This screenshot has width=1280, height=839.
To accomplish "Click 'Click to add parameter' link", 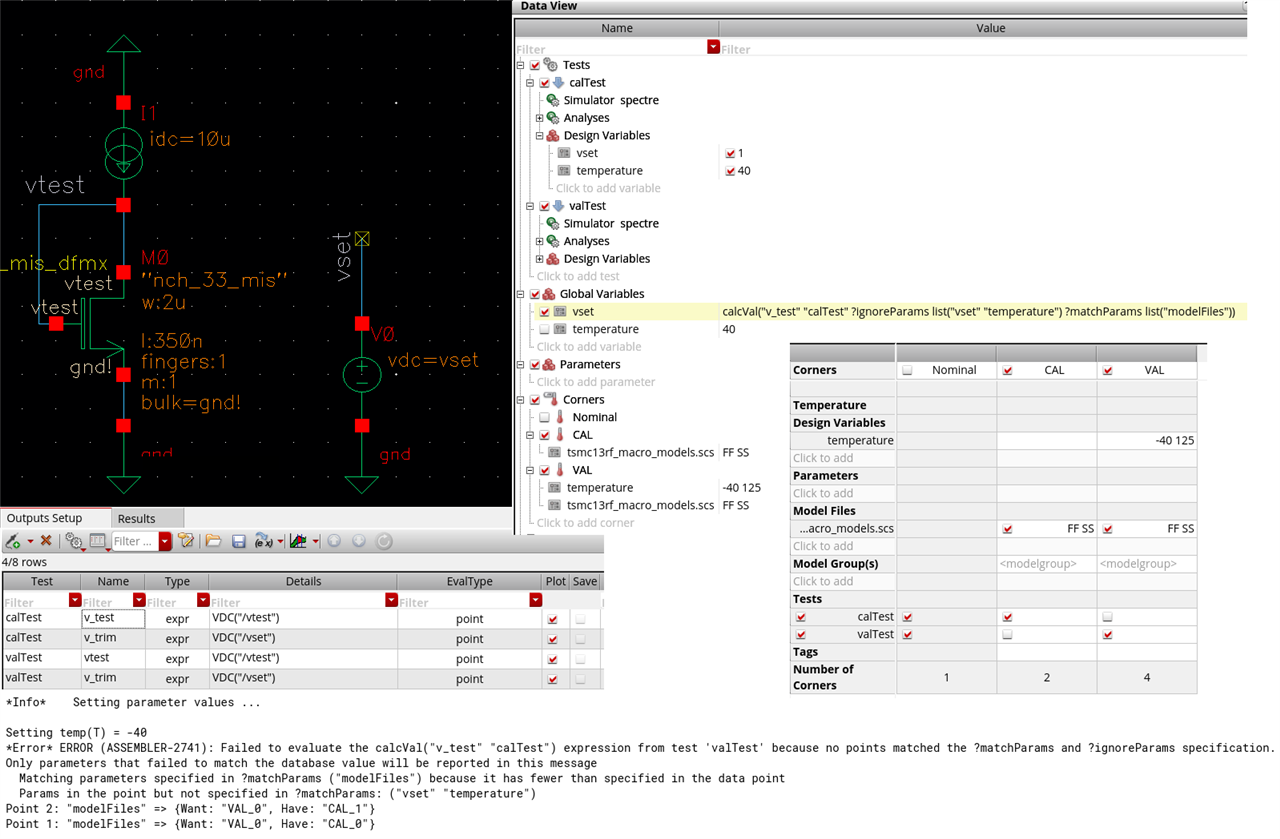I will tap(596, 382).
